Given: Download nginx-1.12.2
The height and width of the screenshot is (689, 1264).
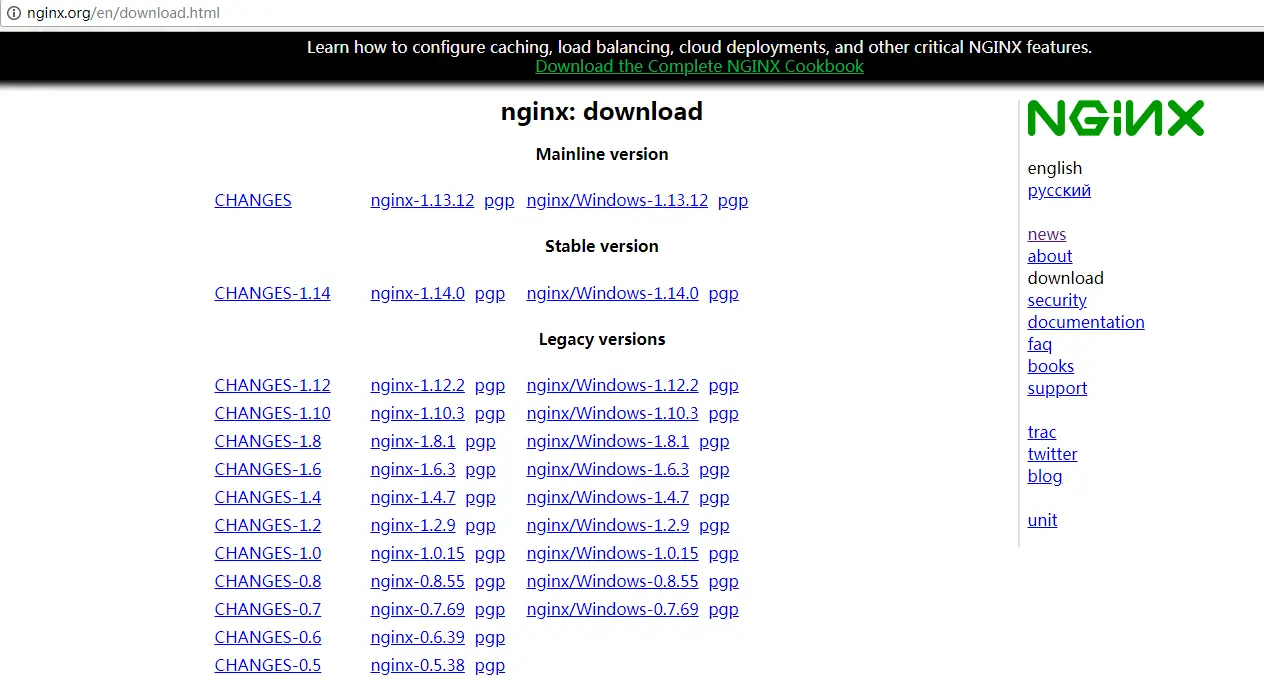Looking at the screenshot, I should [417, 385].
